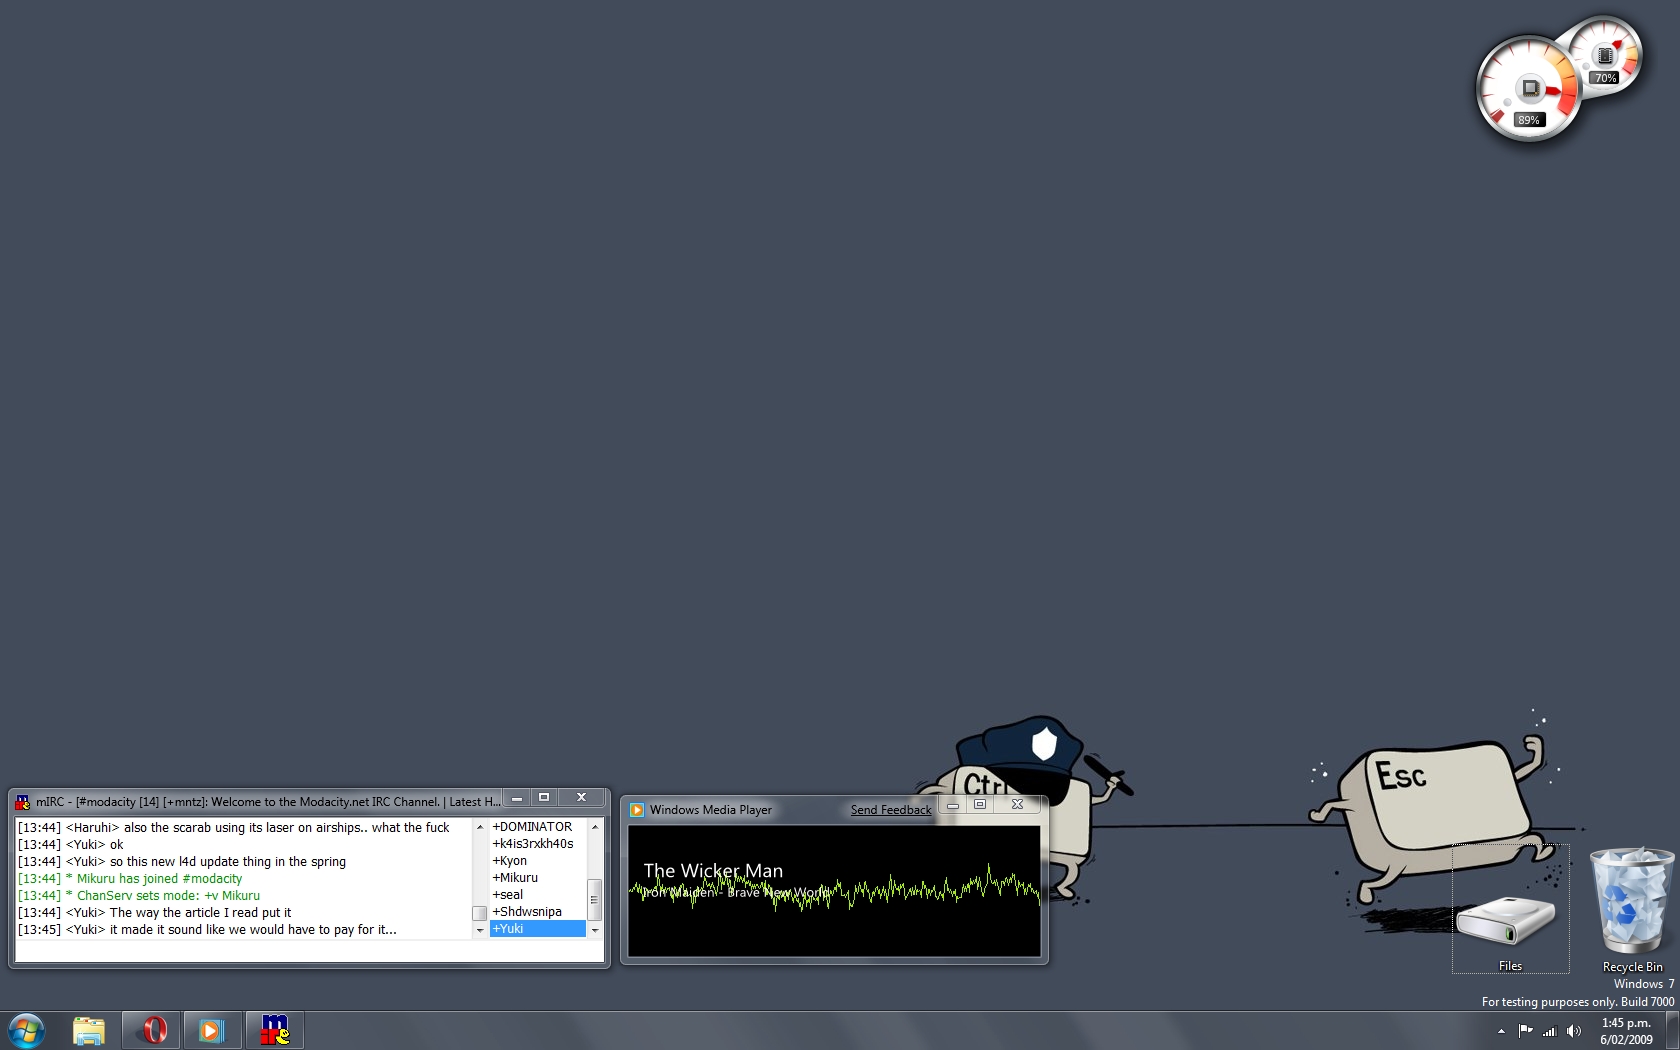Screen dimensions: 1680x1050
Task: Open the volume speaker tray icon
Action: pos(1573,1031)
